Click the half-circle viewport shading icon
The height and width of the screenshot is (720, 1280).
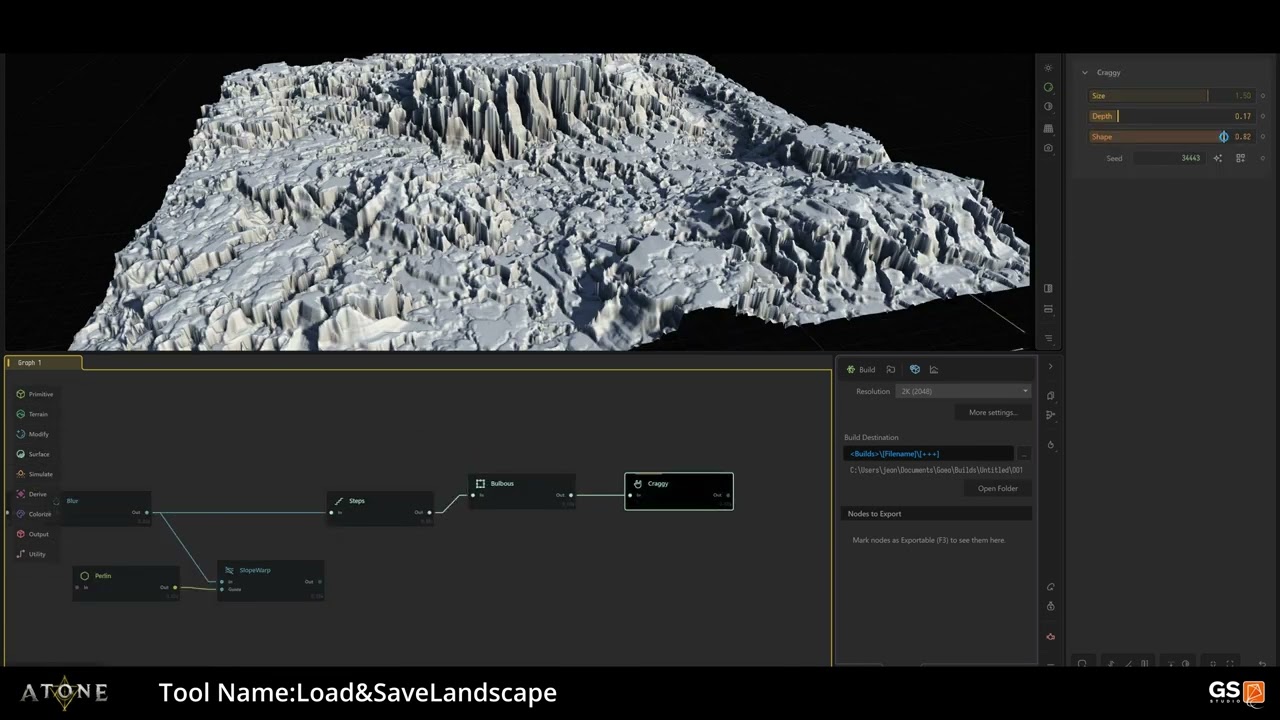point(1048,106)
